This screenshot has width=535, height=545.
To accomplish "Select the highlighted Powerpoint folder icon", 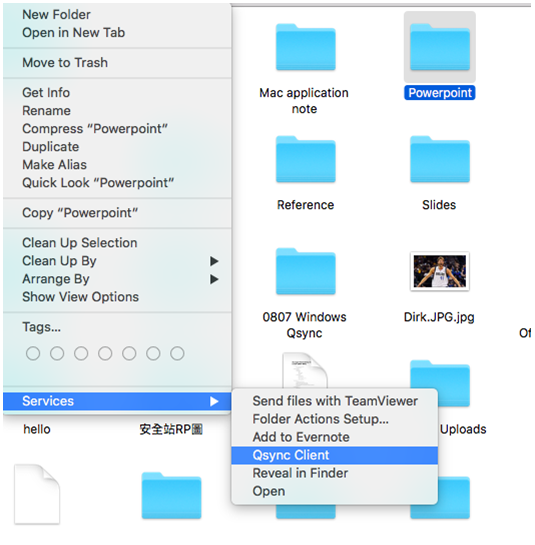I will tap(440, 47).
